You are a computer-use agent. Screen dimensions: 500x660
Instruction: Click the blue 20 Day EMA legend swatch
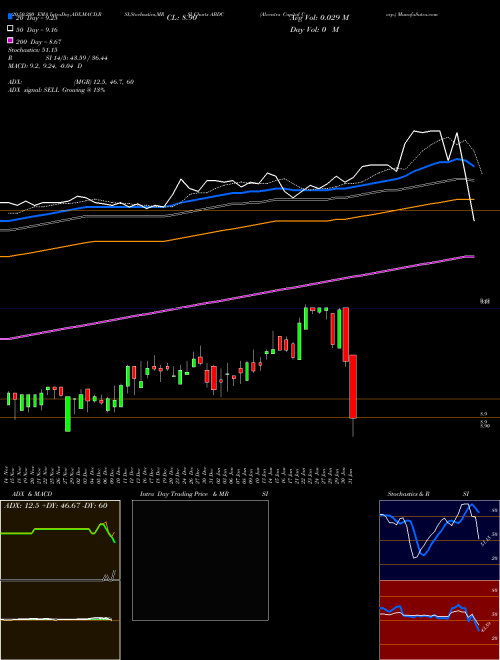pos(10,18)
